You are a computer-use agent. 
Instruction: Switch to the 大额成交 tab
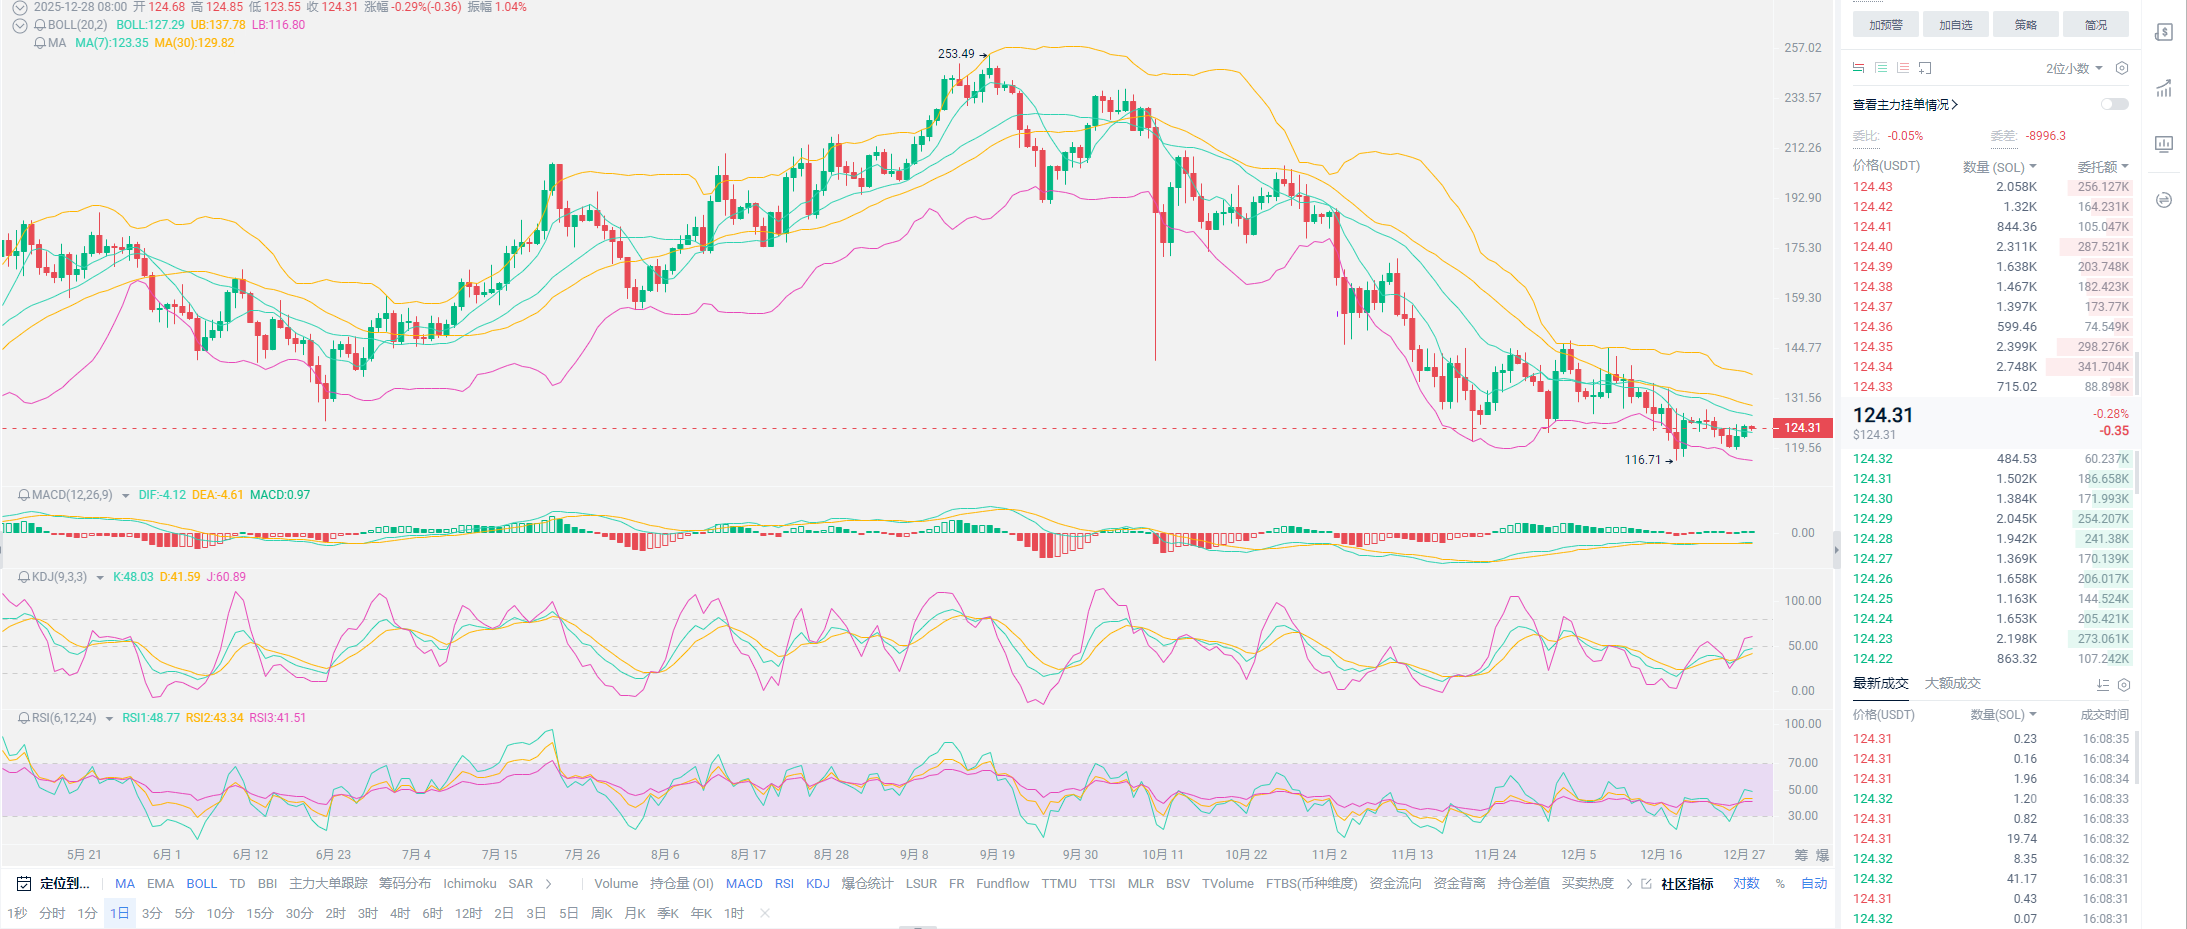click(1952, 684)
